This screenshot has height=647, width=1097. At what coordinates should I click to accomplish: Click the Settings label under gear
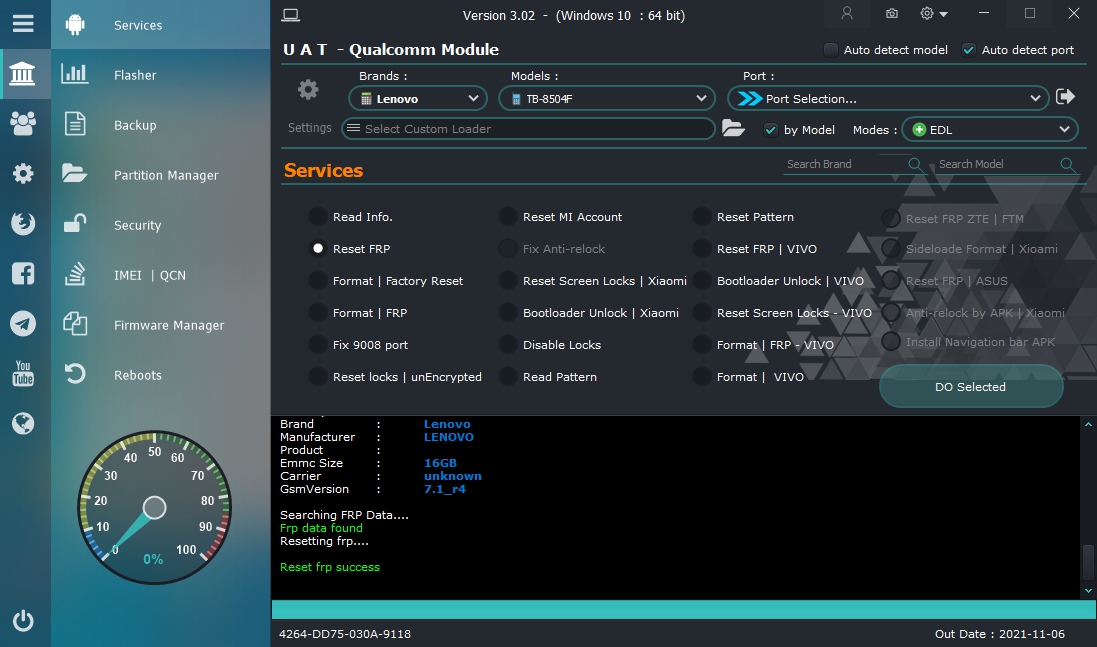(309, 128)
